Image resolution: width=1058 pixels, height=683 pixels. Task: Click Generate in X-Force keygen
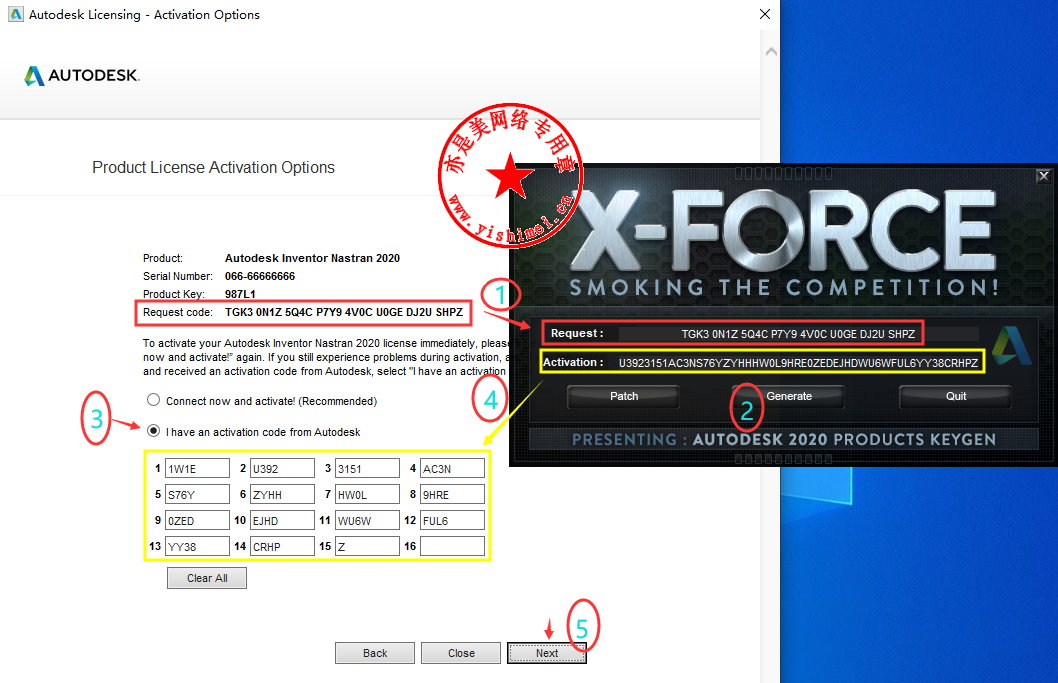(x=788, y=396)
